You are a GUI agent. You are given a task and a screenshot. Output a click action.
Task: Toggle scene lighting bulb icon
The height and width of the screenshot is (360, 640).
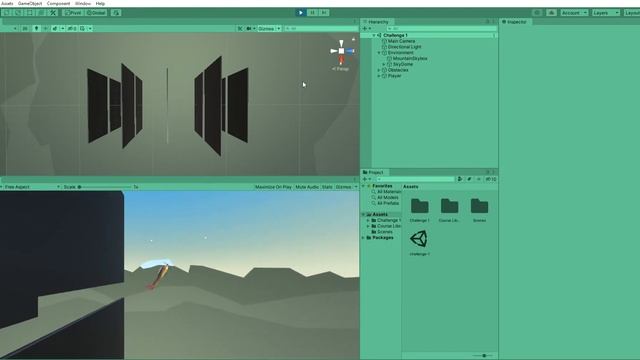coord(36,29)
